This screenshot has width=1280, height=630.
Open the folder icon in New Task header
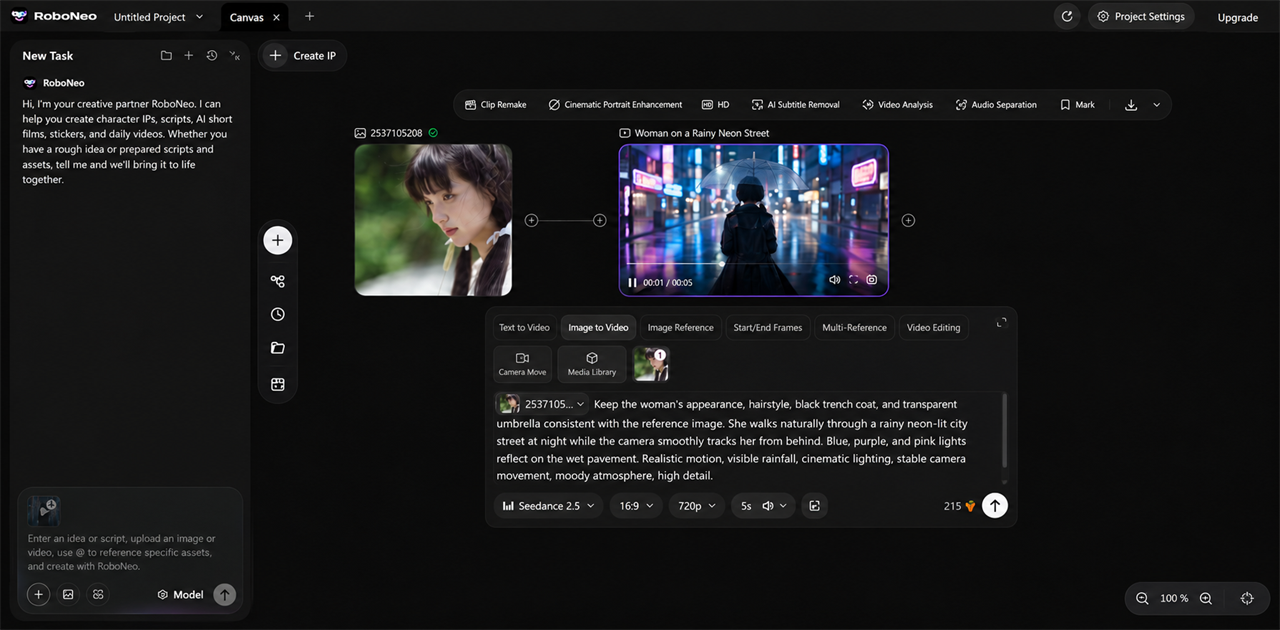[x=166, y=56]
